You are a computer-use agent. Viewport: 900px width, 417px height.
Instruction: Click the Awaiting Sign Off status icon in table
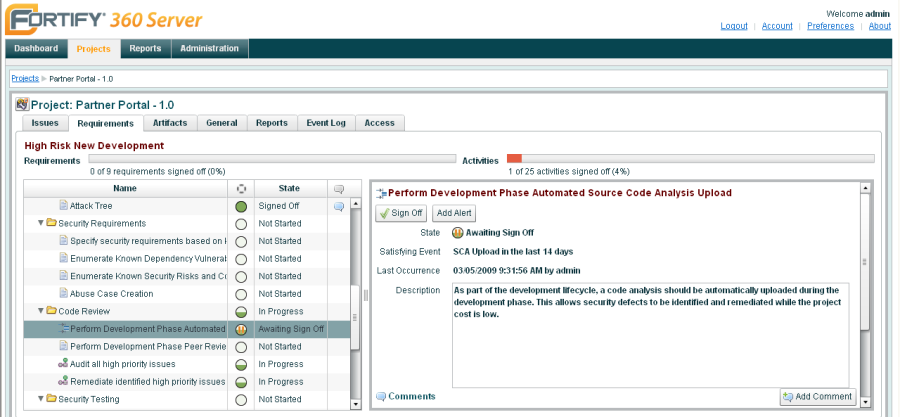[240, 329]
